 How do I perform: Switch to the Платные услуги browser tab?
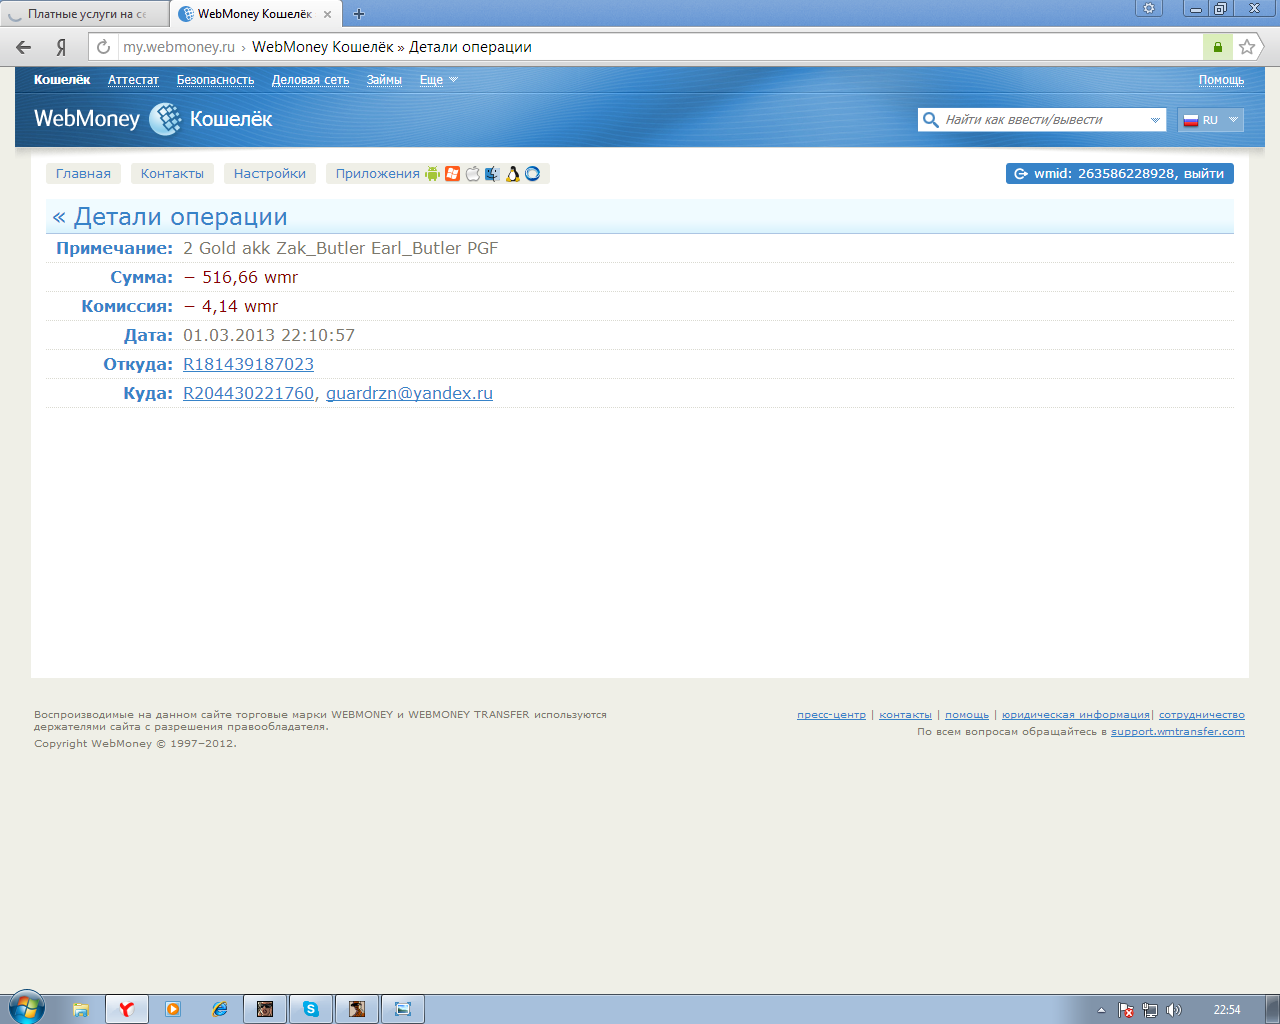pos(85,14)
